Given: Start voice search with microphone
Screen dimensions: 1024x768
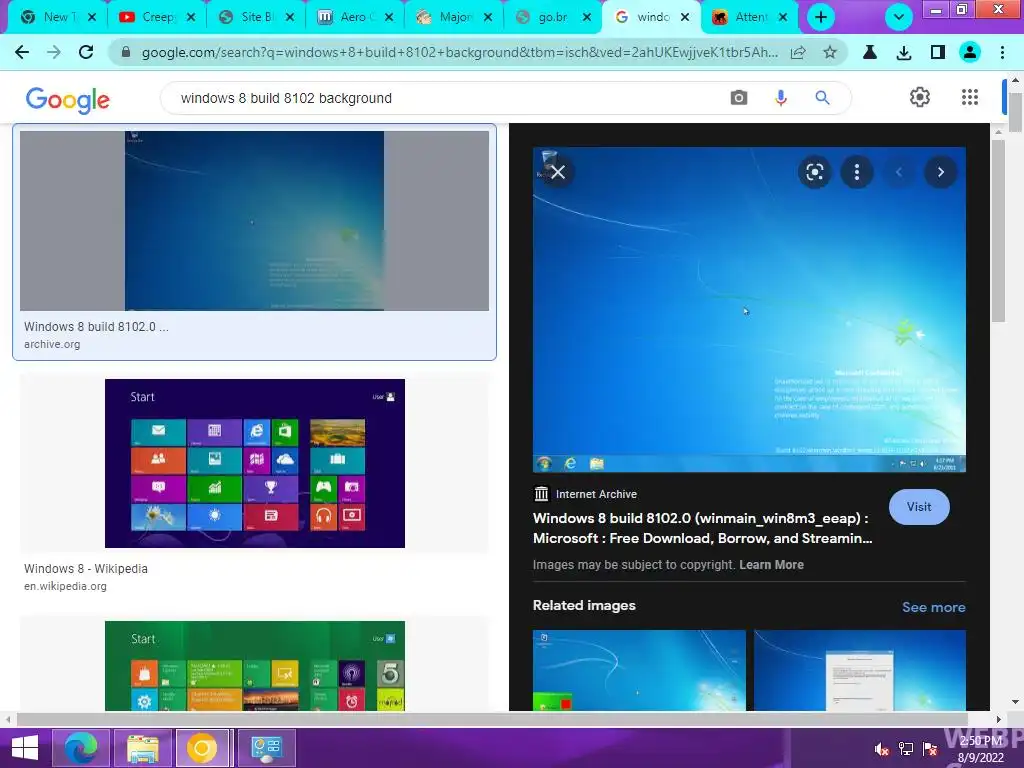Looking at the screenshot, I should 780,98.
